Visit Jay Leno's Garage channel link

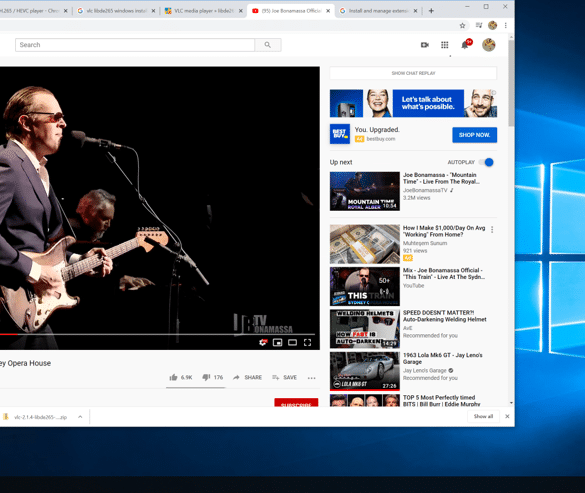(425, 370)
